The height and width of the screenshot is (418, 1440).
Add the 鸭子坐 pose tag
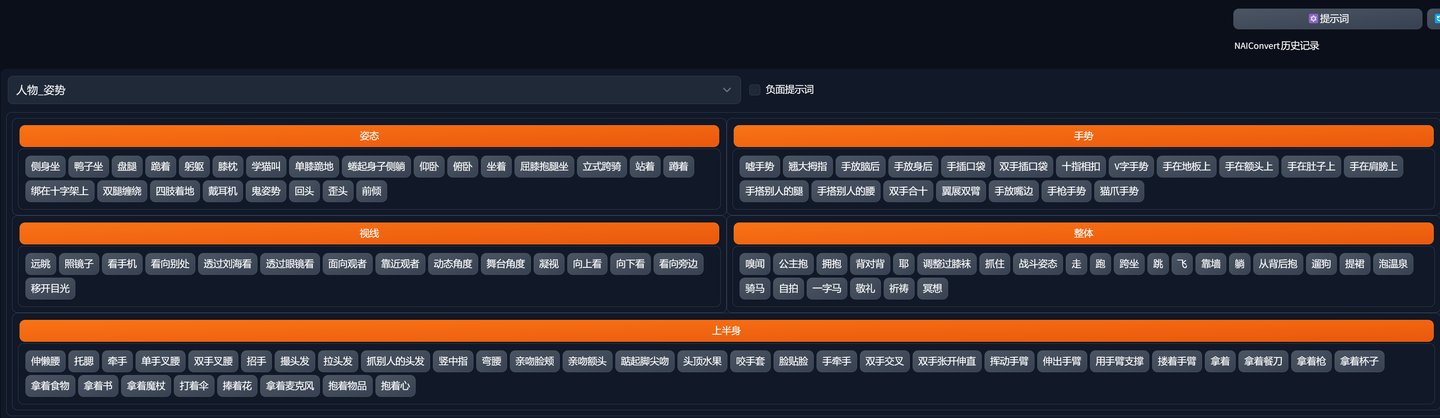(89, 167)
